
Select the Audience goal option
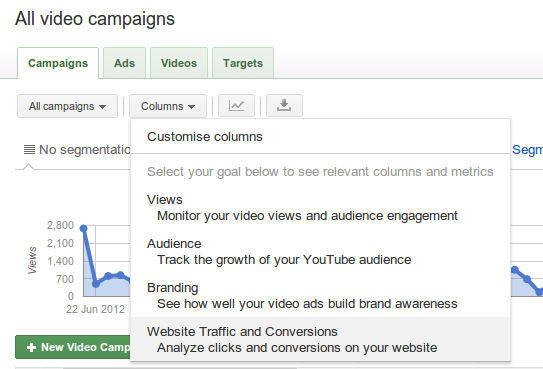pyautogui.click(x=320, y=252)
